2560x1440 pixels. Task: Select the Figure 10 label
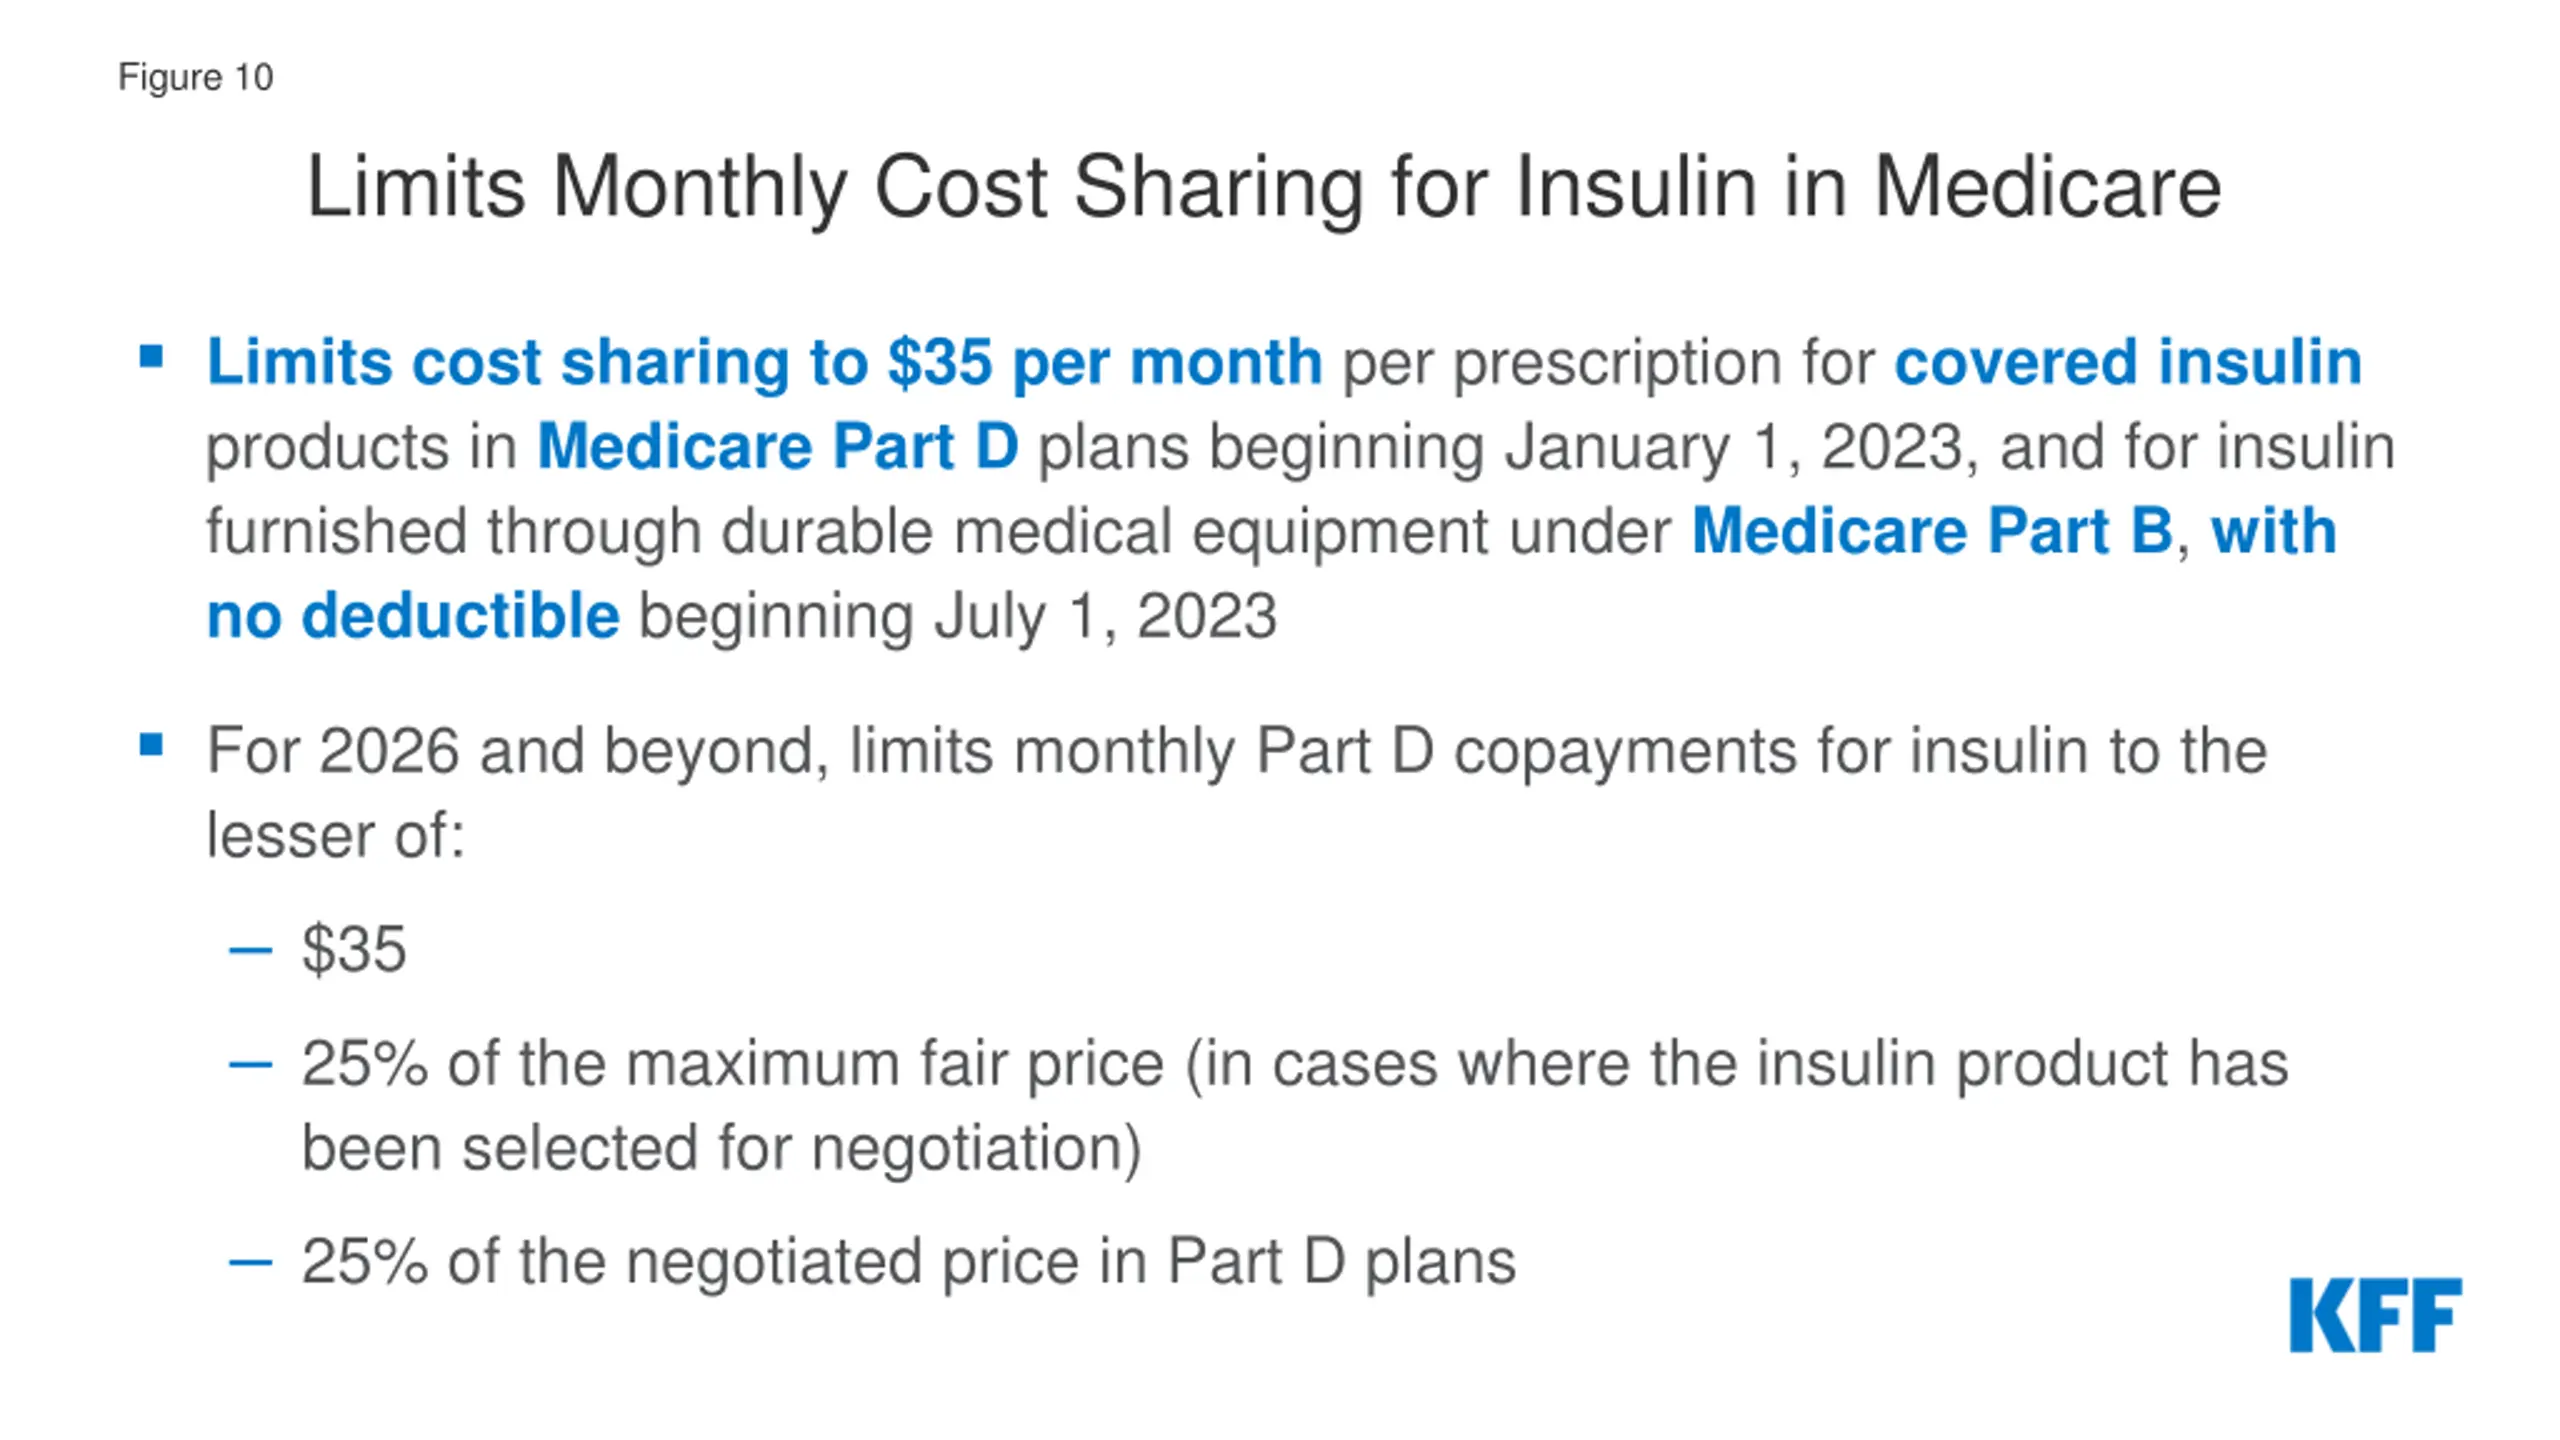coord(195,77)
